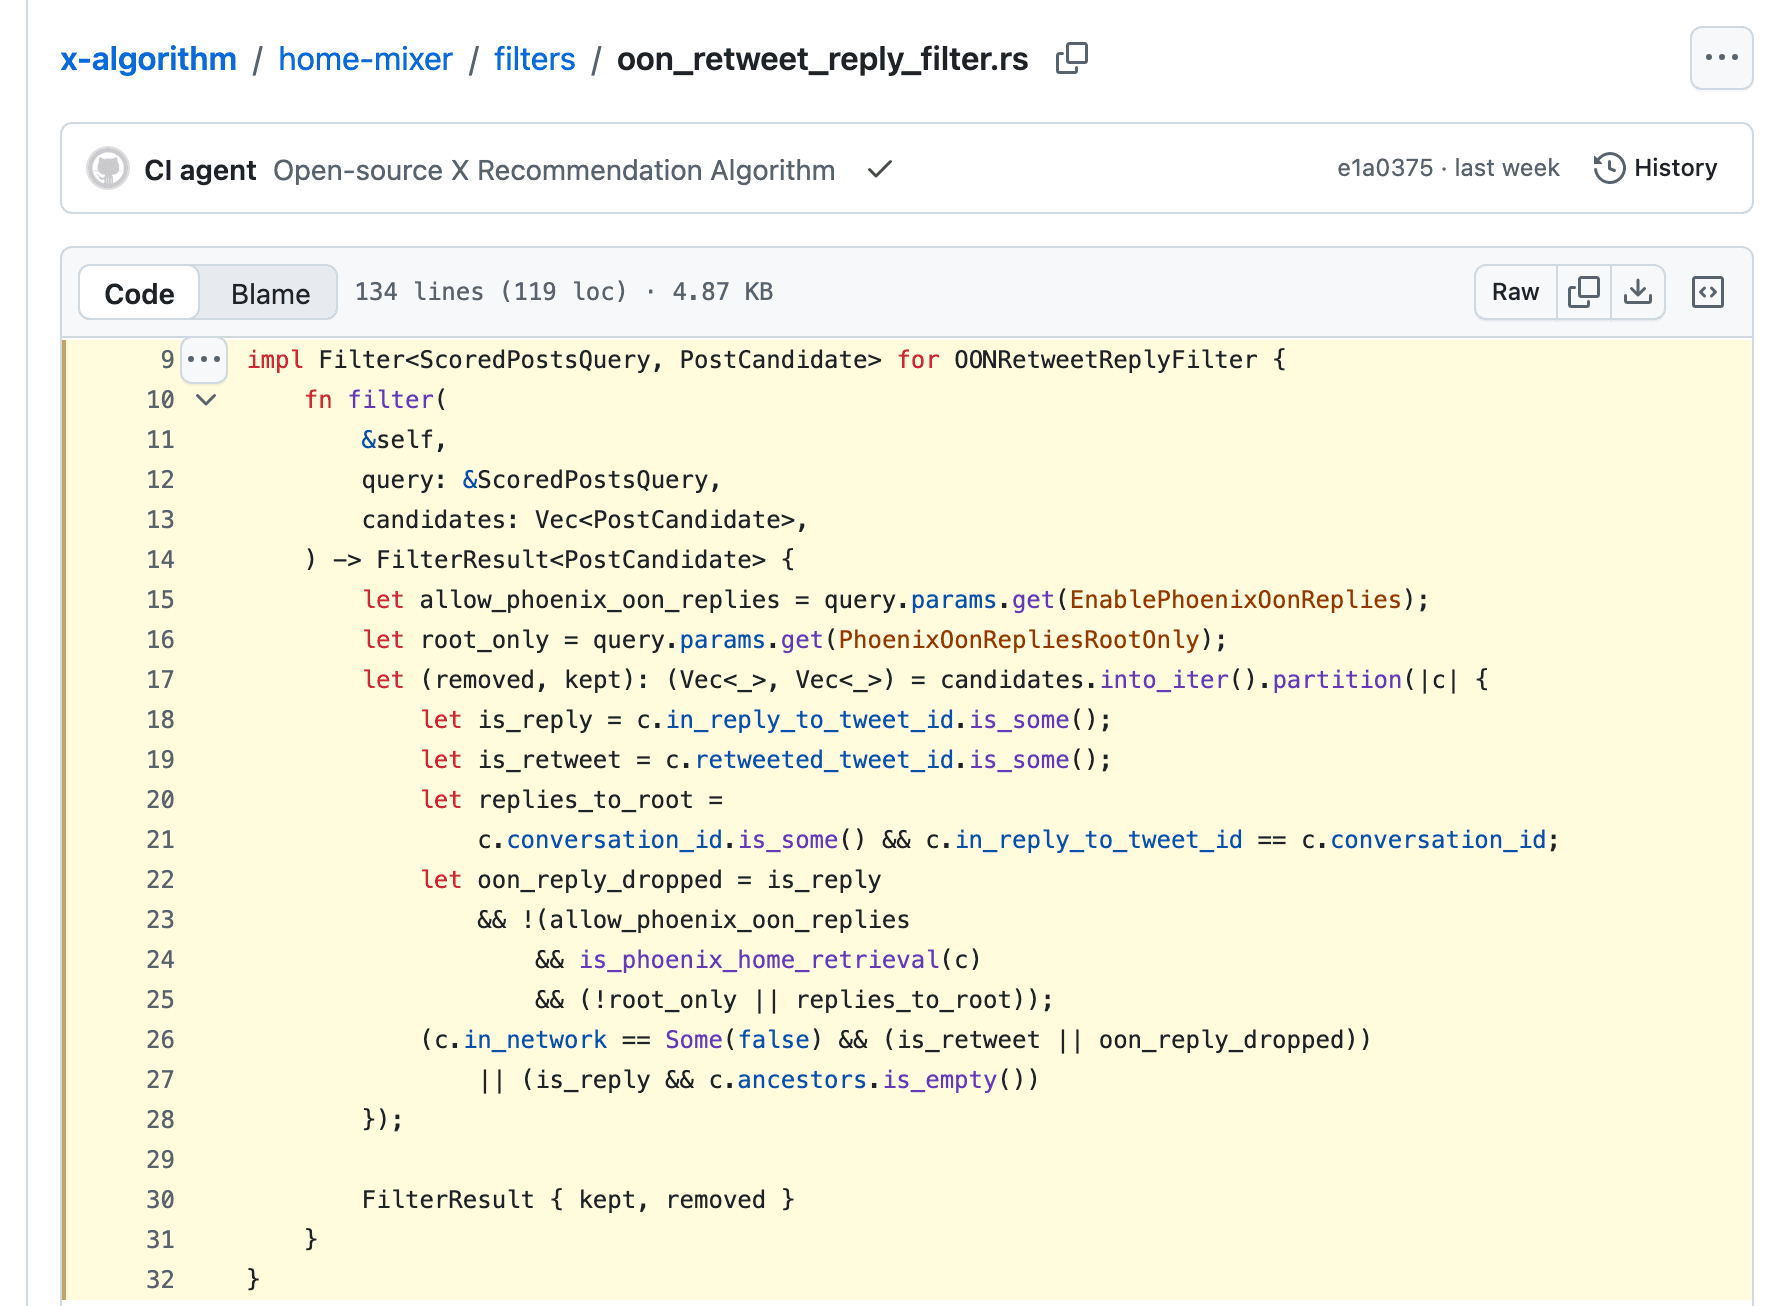Click the ancestors field on line 27
Screen dimensions: 1786x1306
click(x=802, y=1080)
